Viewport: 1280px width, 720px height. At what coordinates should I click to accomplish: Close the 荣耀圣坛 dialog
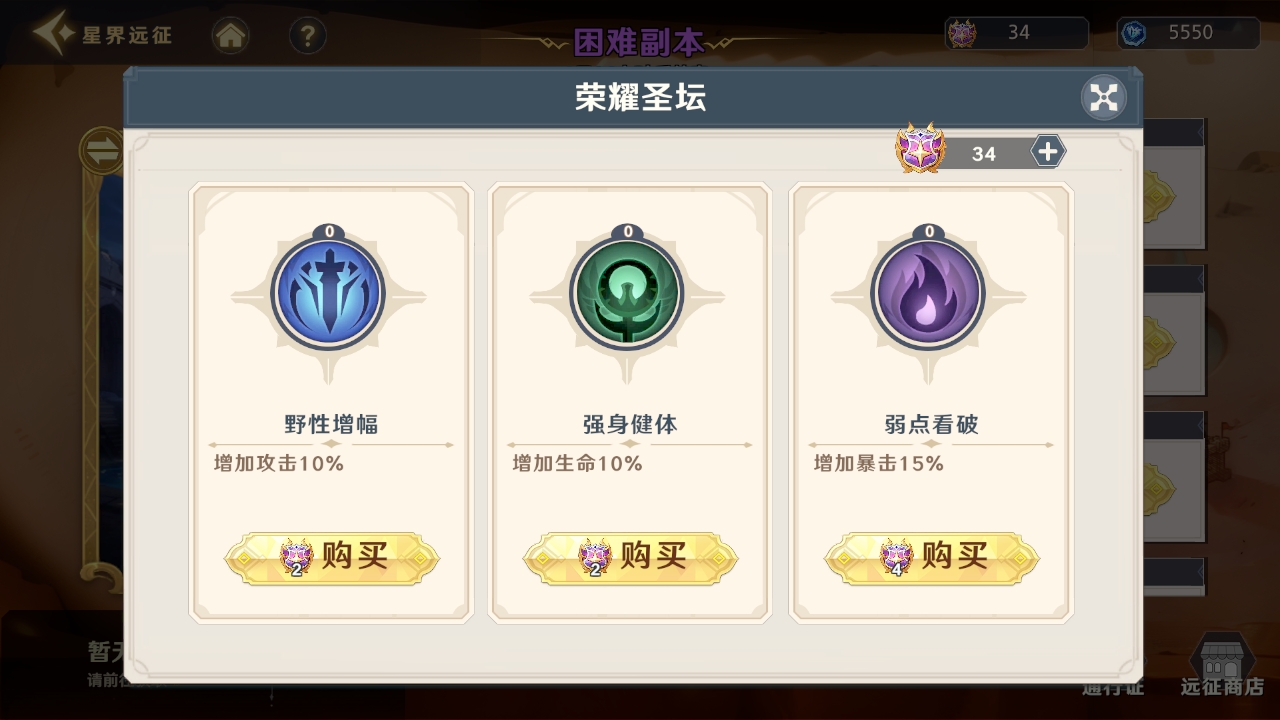pyautogui.click(x=1104, y=97)
